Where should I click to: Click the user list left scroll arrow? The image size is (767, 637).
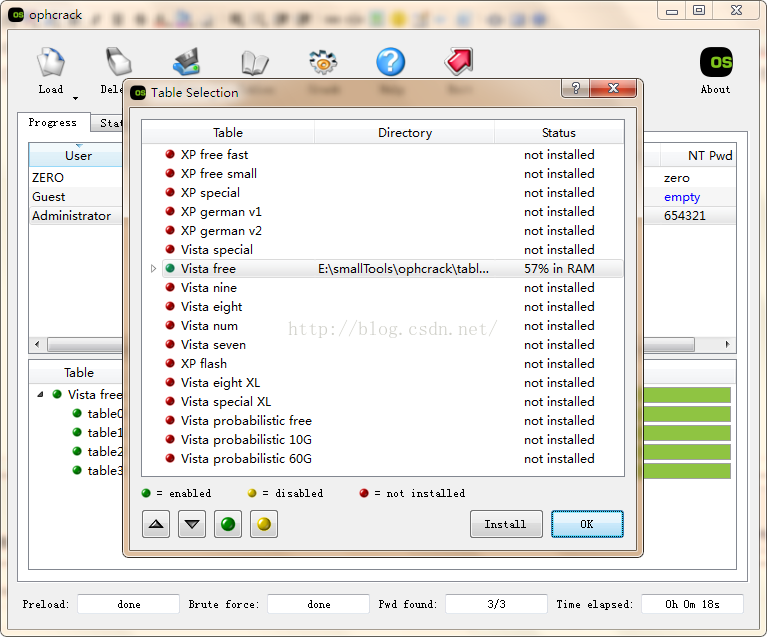tap(37, 344)
